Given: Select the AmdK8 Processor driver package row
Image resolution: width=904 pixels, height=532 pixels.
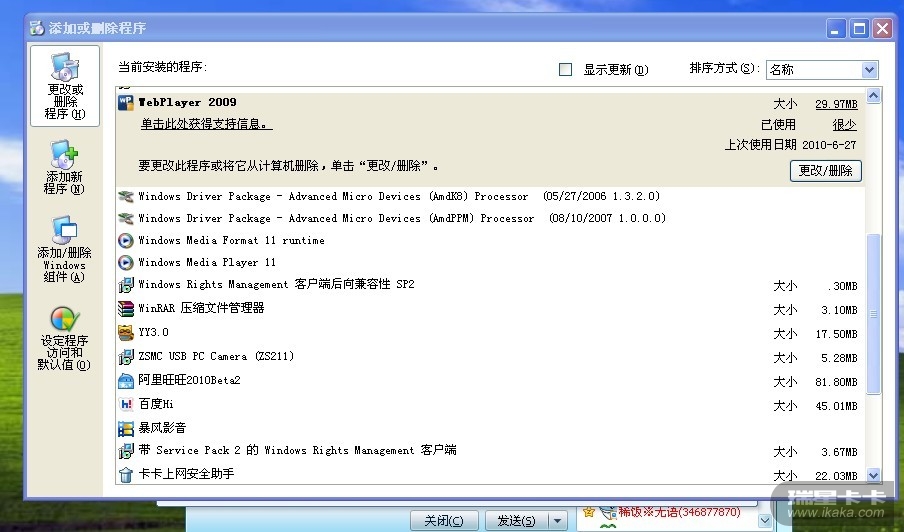Looking at the screenshot, I should coord(490,197).
